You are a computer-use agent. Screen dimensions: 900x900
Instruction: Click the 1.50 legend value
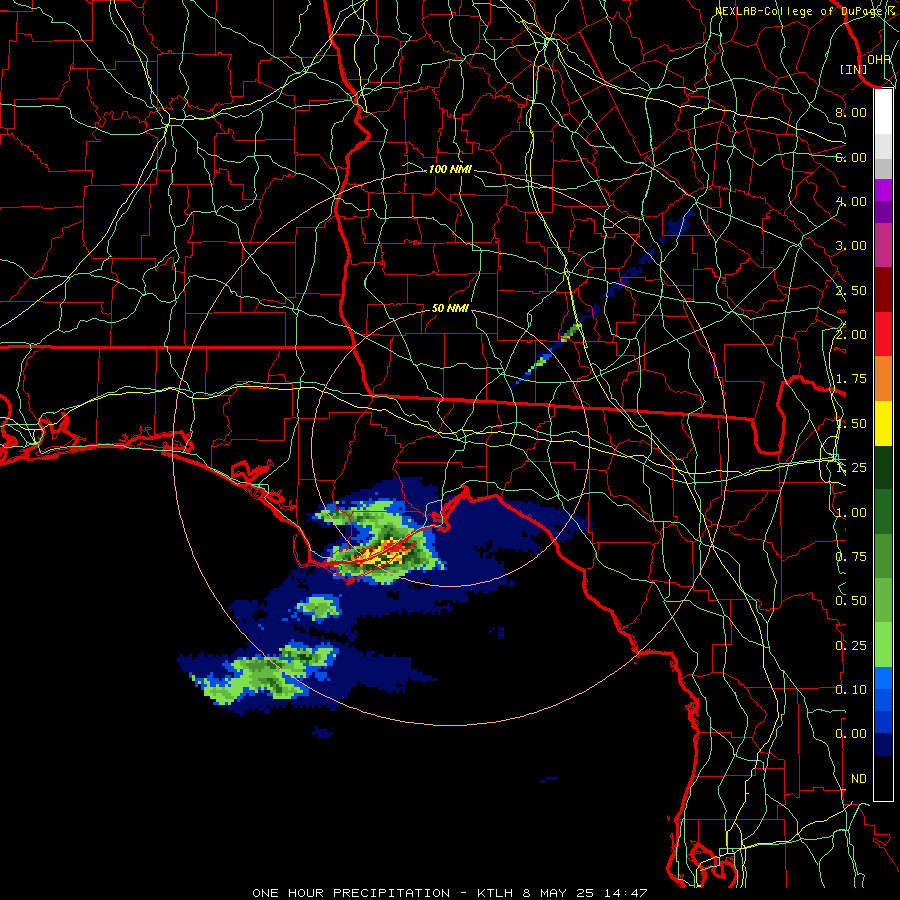[x=851, y=424]
